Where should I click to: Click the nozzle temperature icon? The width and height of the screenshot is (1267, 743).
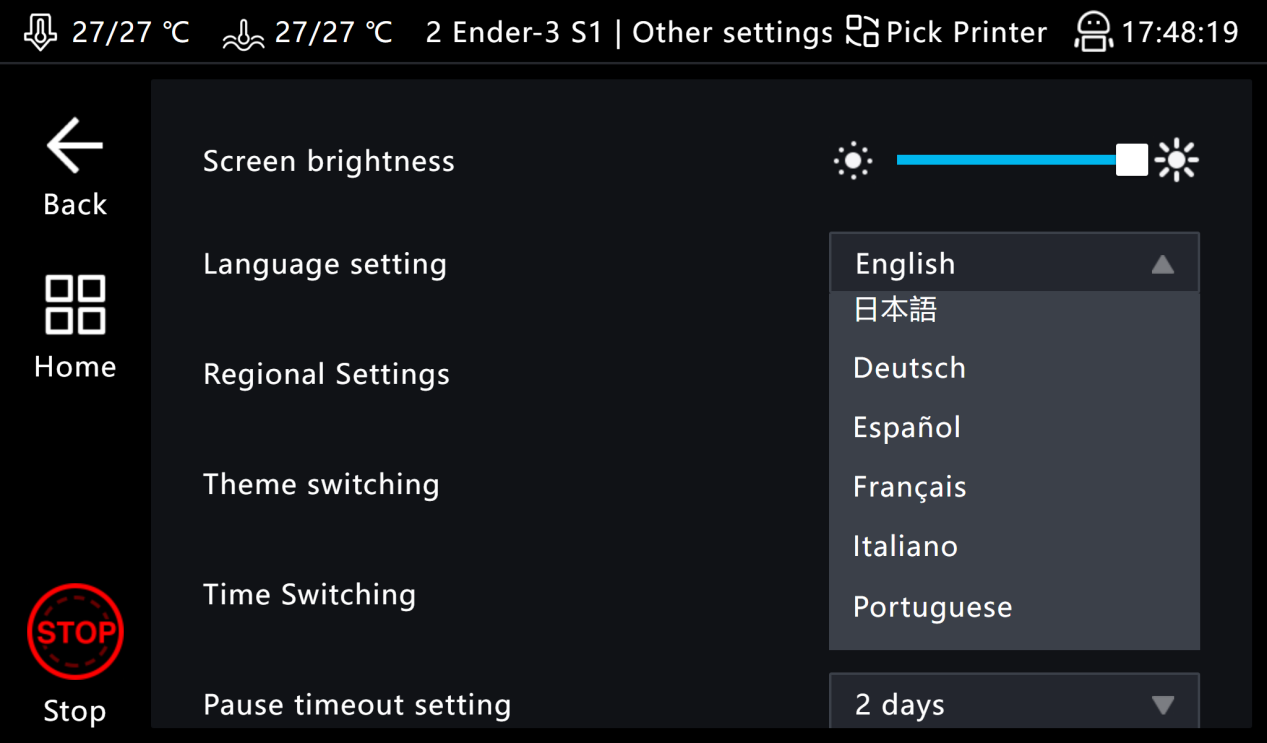[40, 32]
